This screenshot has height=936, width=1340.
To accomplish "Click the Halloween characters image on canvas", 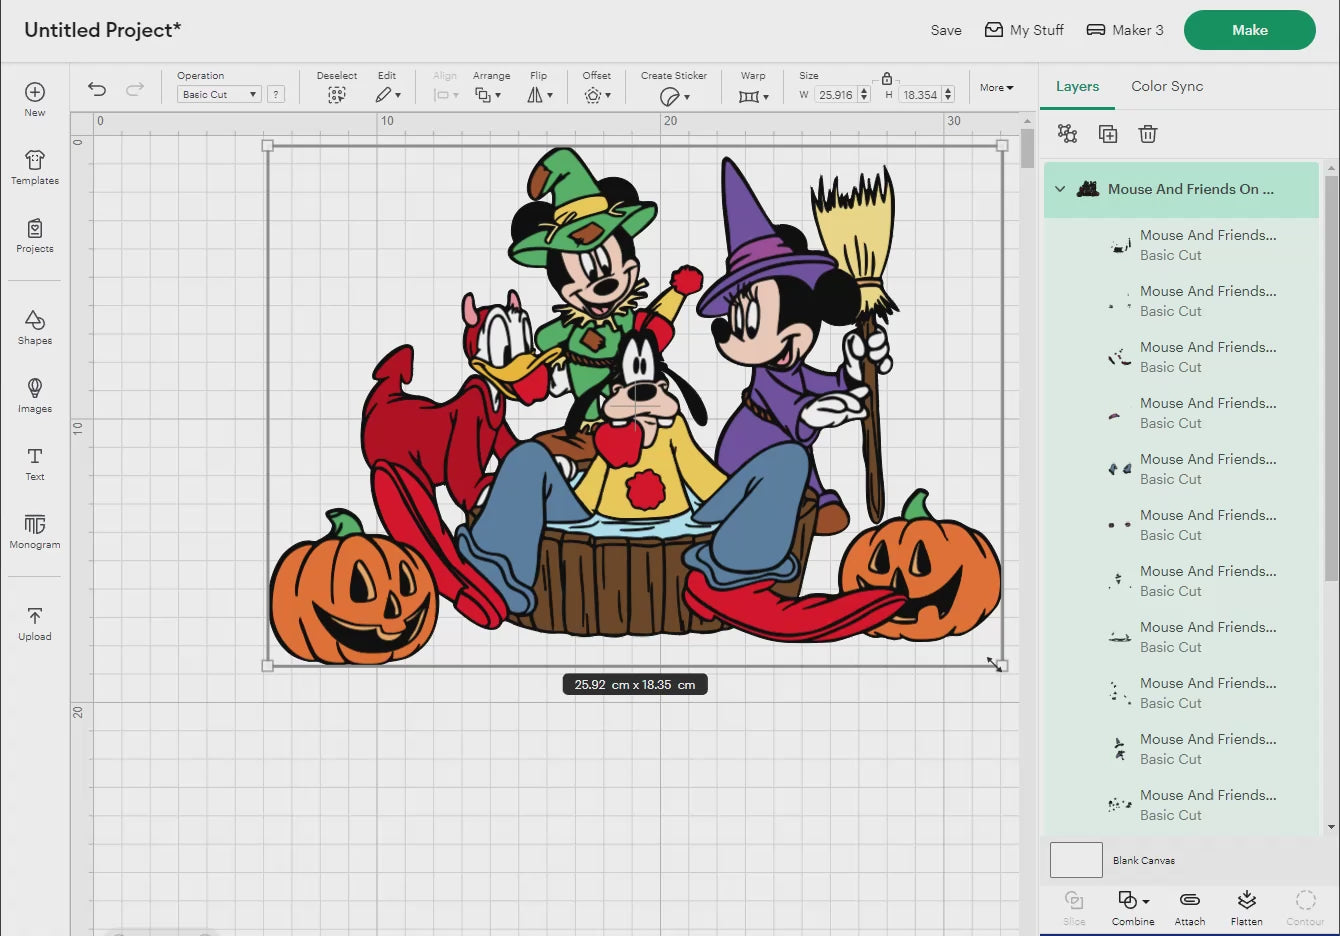I will pyautogui.click(x=635, y=405).
